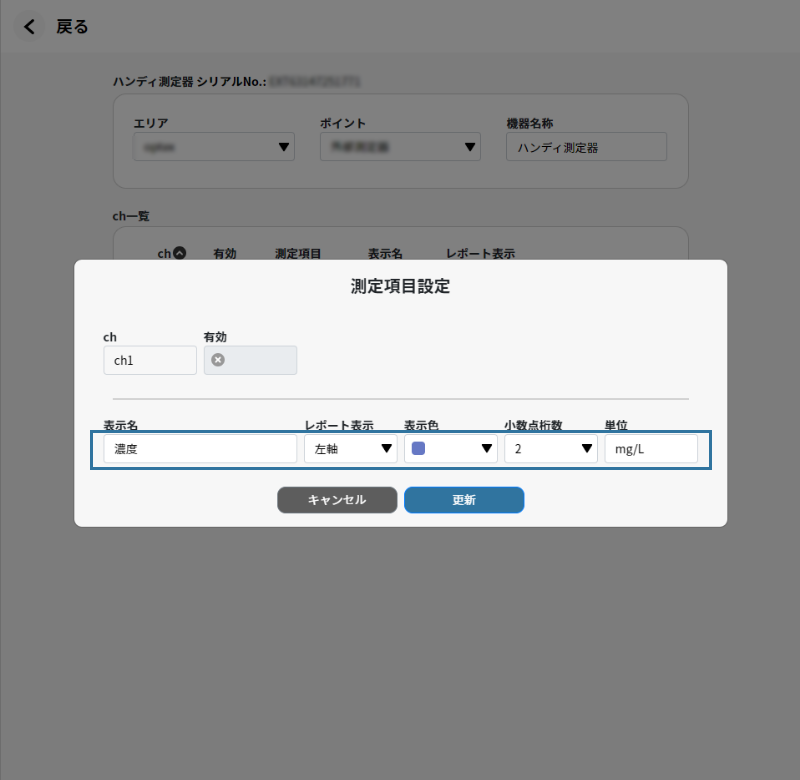Click the 測定項目 column header
This screenshot has height=780, width=800.
coord(298,254)
